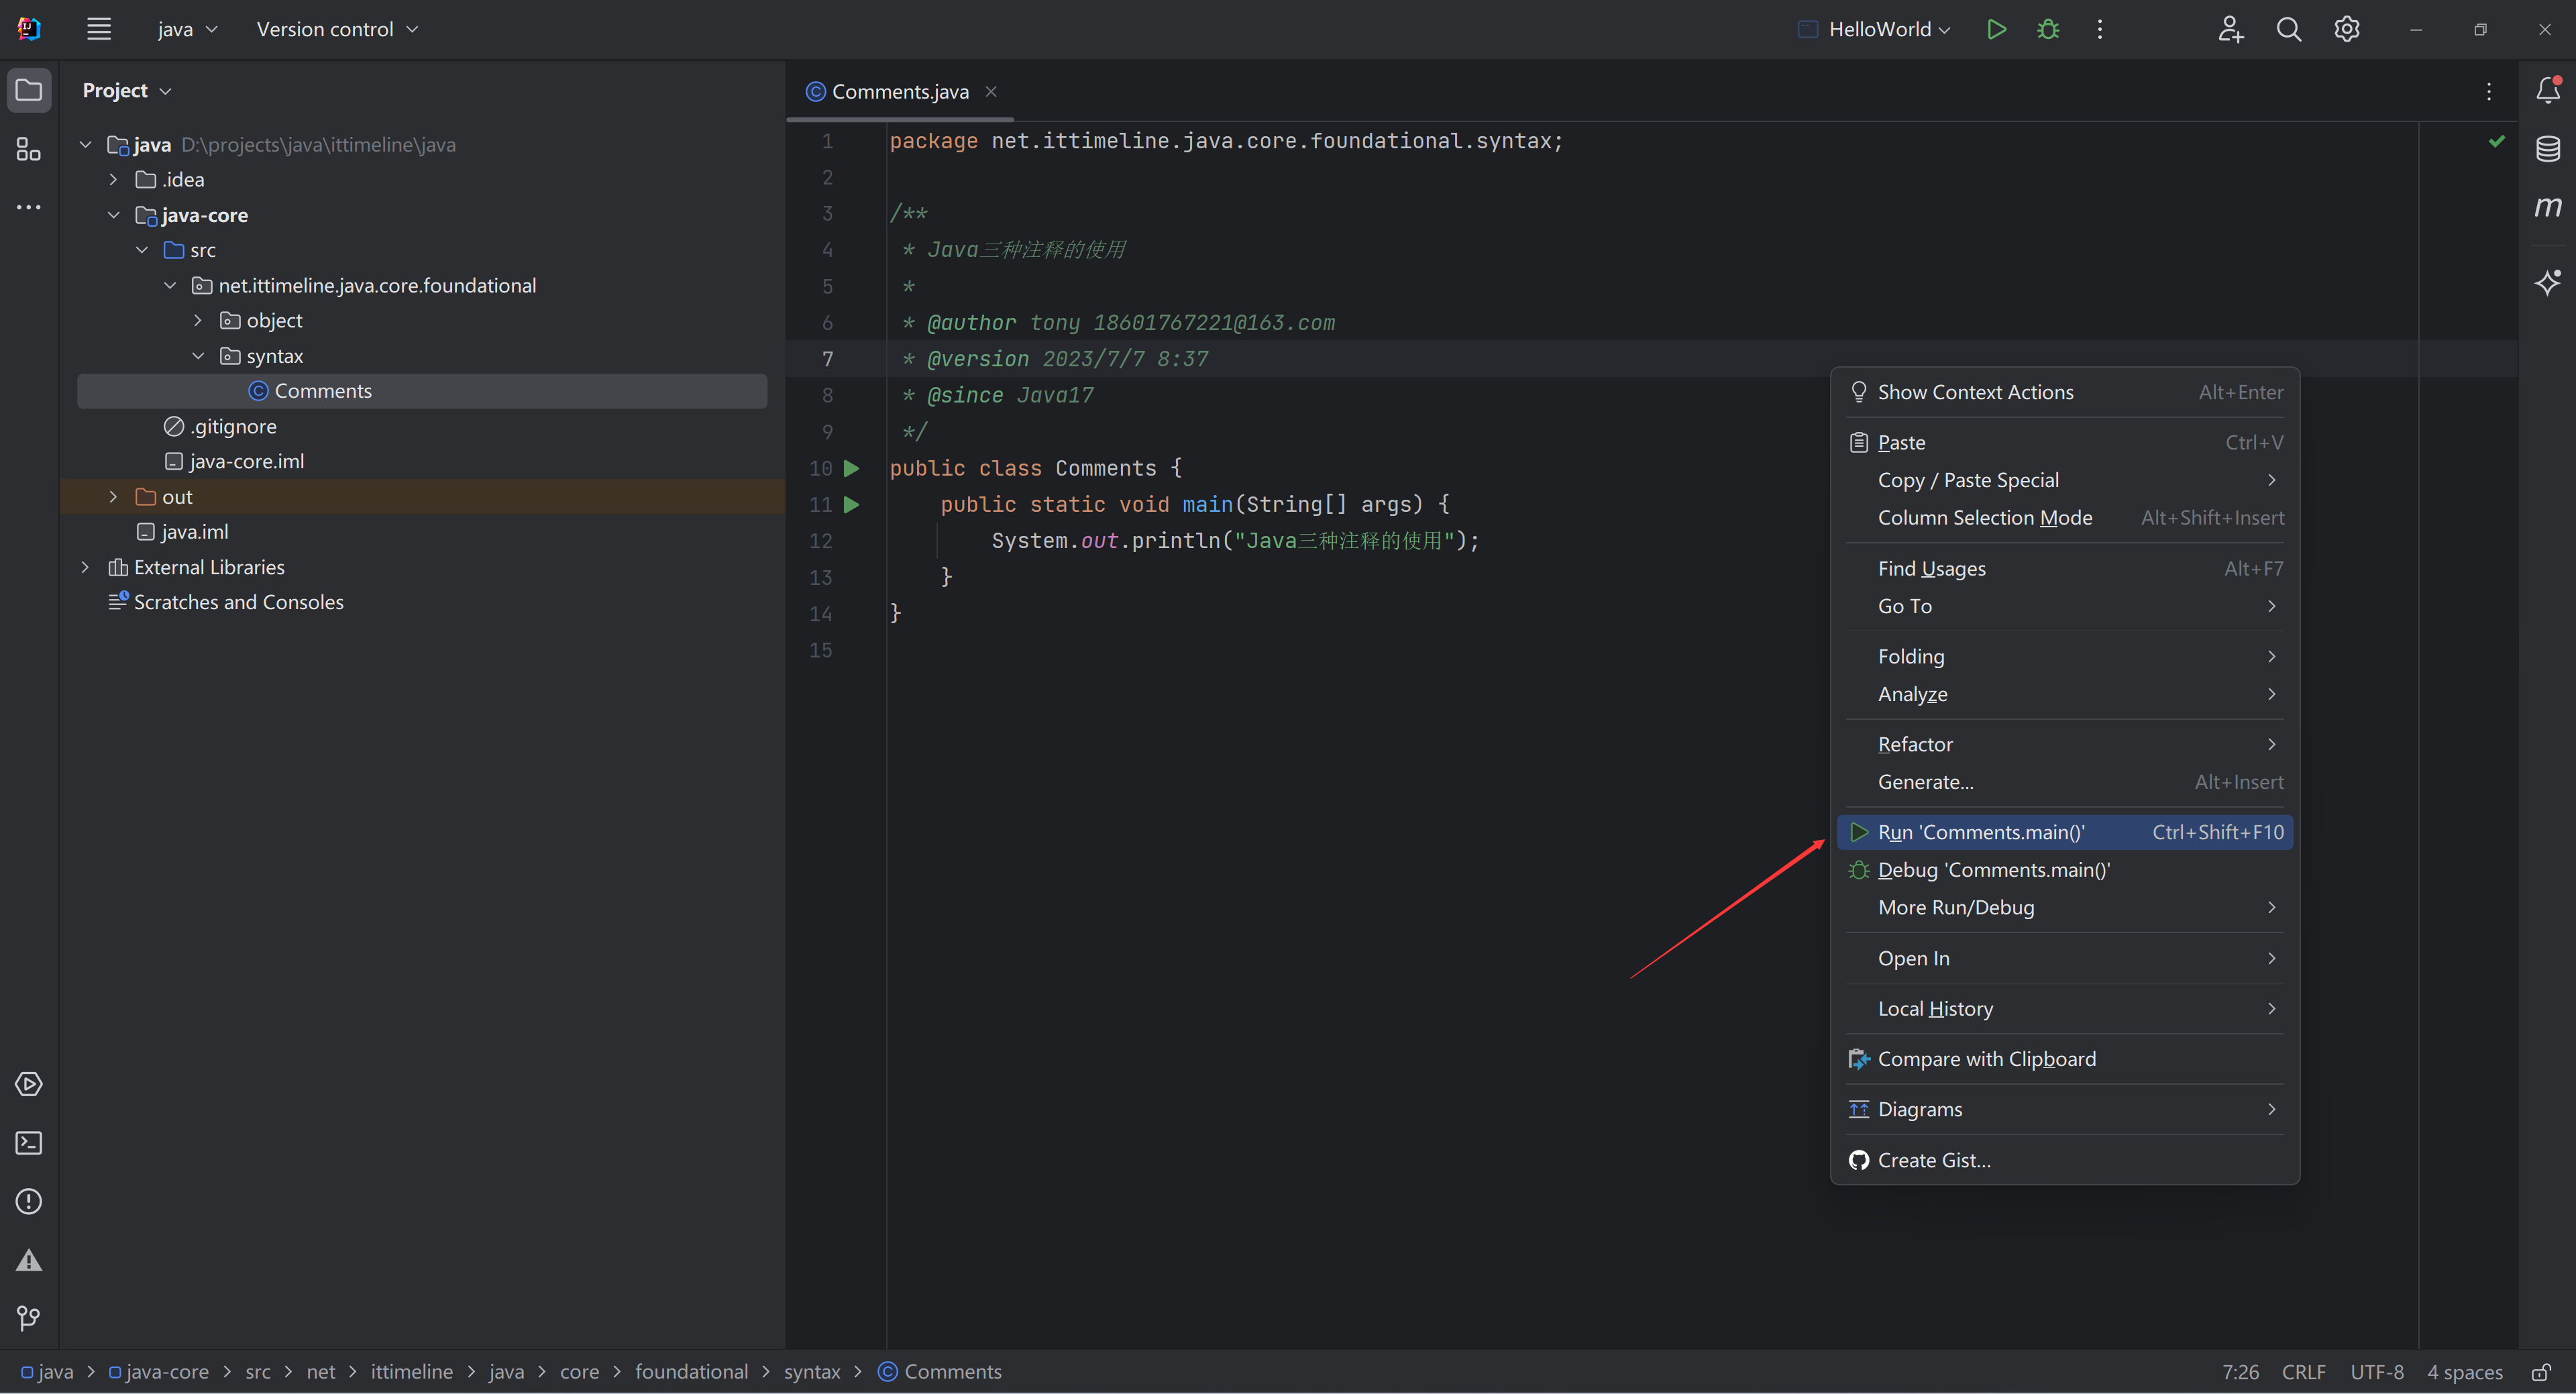Expand the out folder
This screenshot has height=1394, width=2576.
point(113,496)
